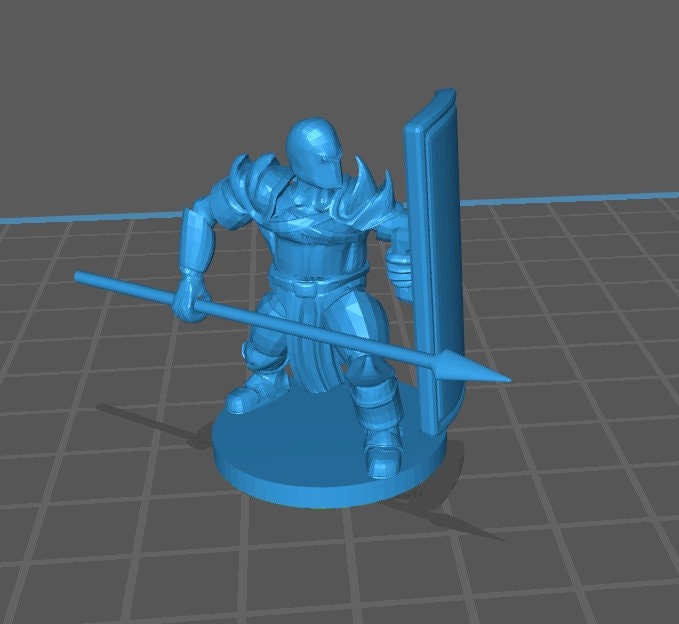Click the boot under the spear arm

(x=245, y=397)
